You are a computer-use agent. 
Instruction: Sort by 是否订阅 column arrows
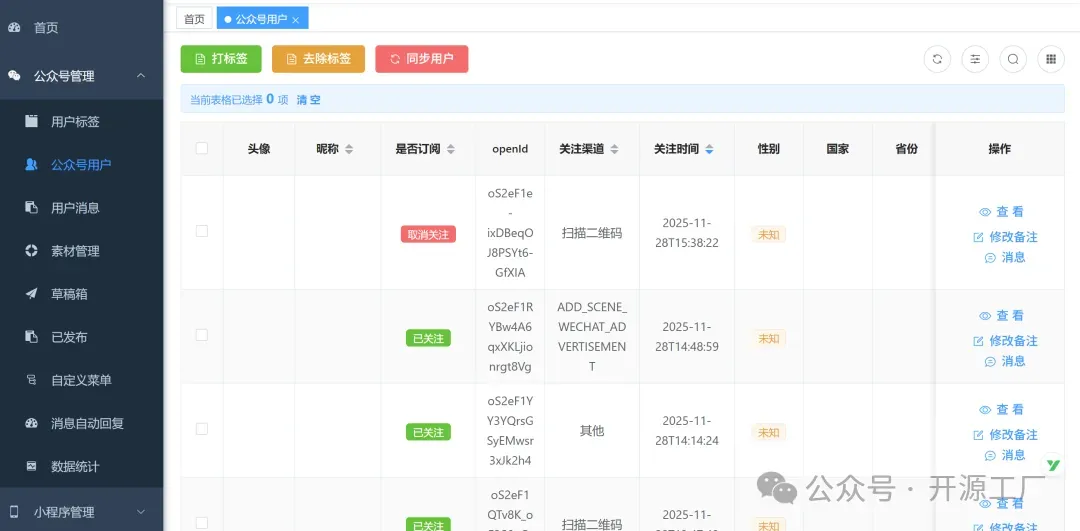coord(451,149)
